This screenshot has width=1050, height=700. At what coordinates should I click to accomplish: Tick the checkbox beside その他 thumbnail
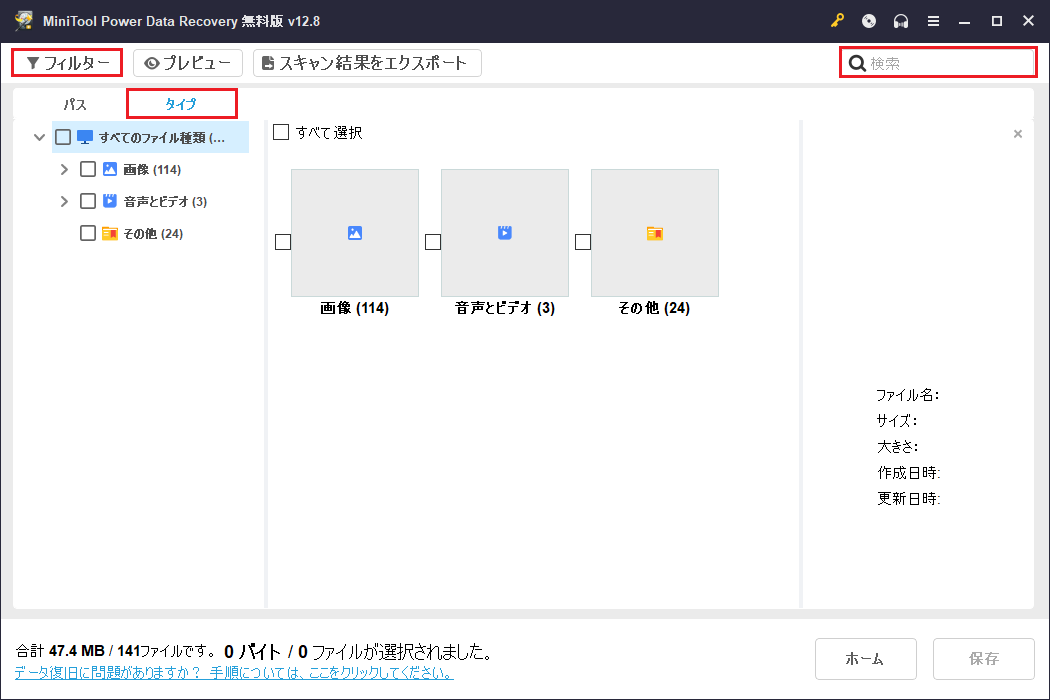coord(583,242)
